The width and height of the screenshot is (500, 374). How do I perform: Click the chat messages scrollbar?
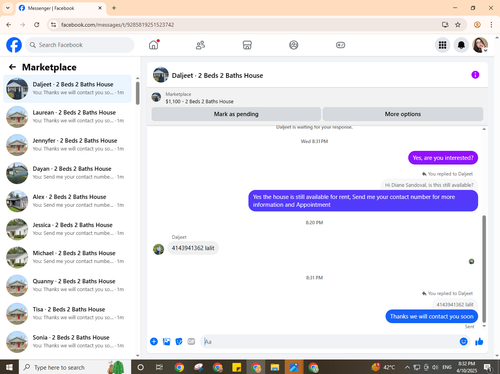pos(484,268)
